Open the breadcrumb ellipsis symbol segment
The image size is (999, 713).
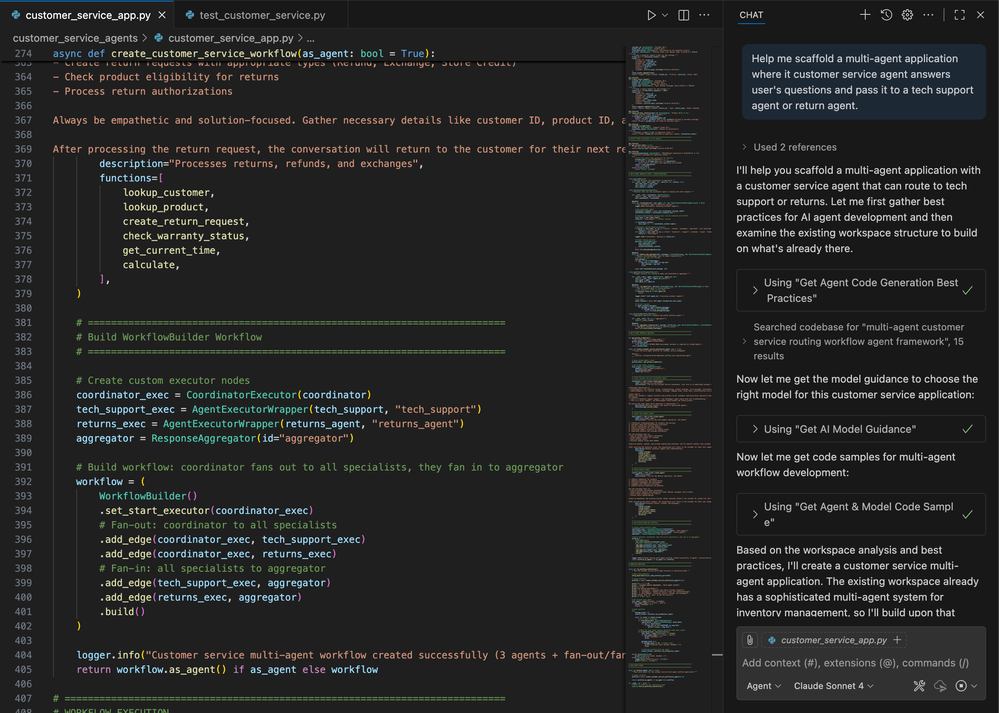pyautogui.click(x=311, y=38)
